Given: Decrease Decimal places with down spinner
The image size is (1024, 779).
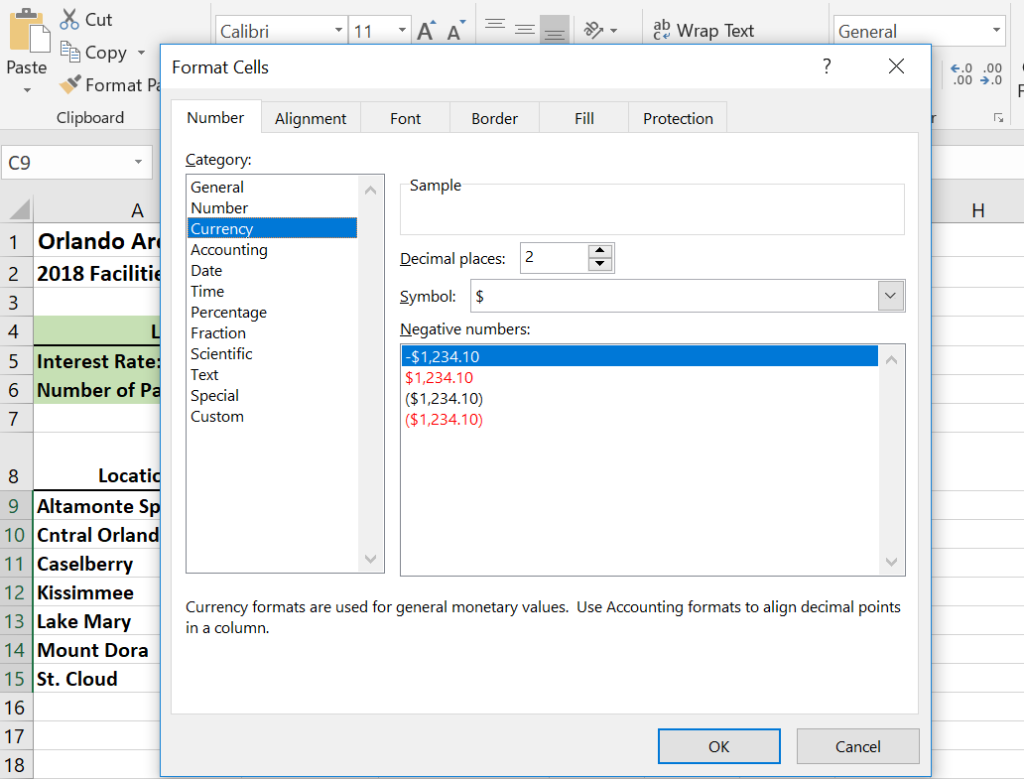Looking at the screenshot, I should (600, 264).
